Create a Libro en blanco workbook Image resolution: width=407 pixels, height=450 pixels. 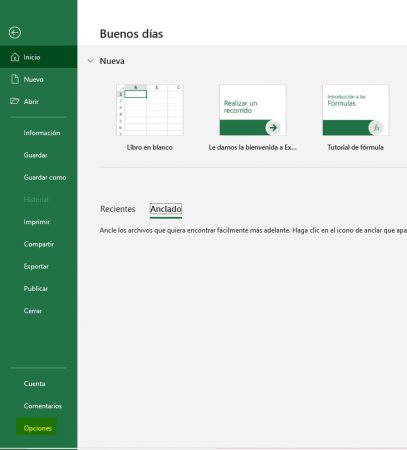click(x=150, y=110)
